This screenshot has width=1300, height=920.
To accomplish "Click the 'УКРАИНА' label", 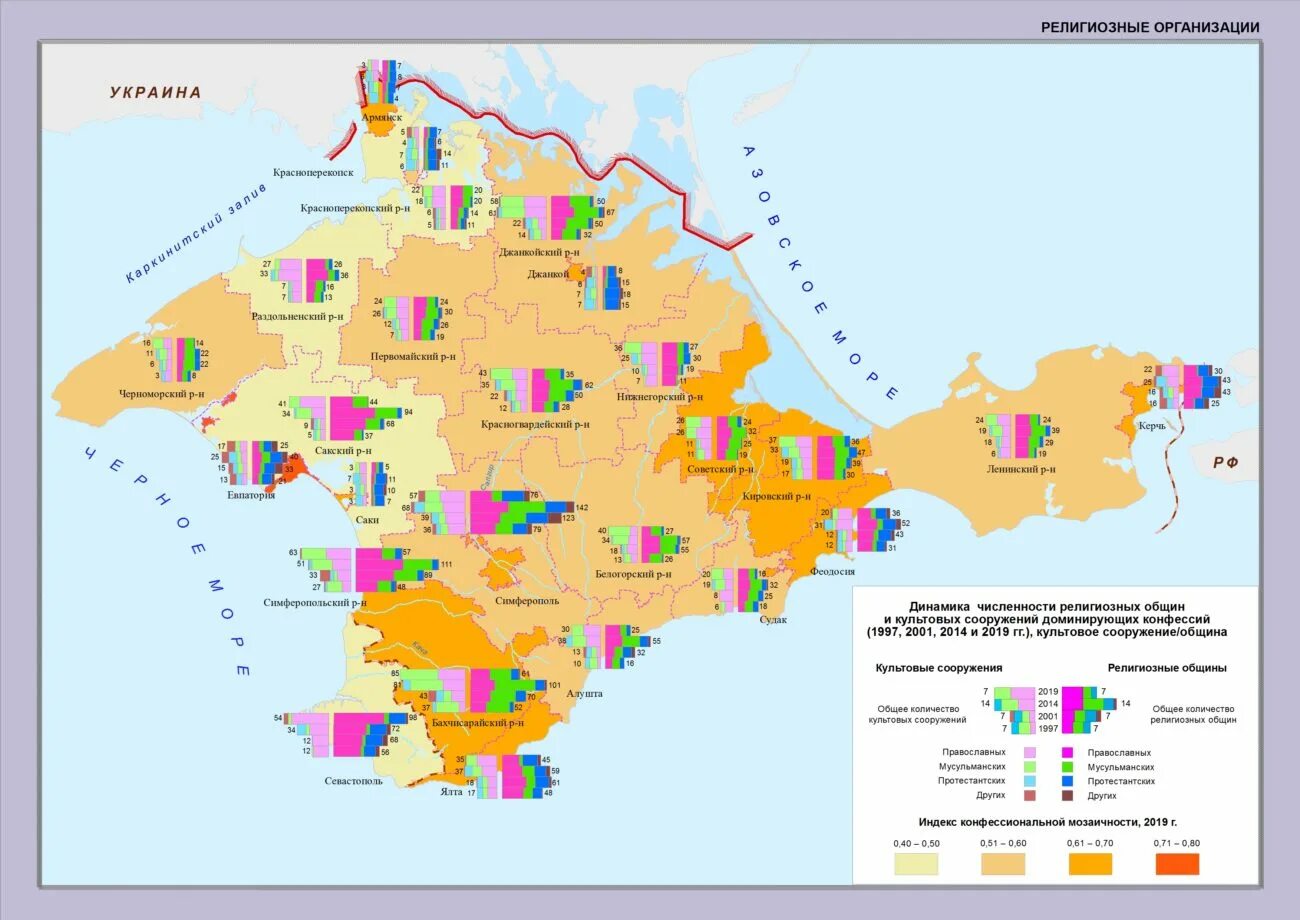I will pyautogui.click(x=156, y=92).
